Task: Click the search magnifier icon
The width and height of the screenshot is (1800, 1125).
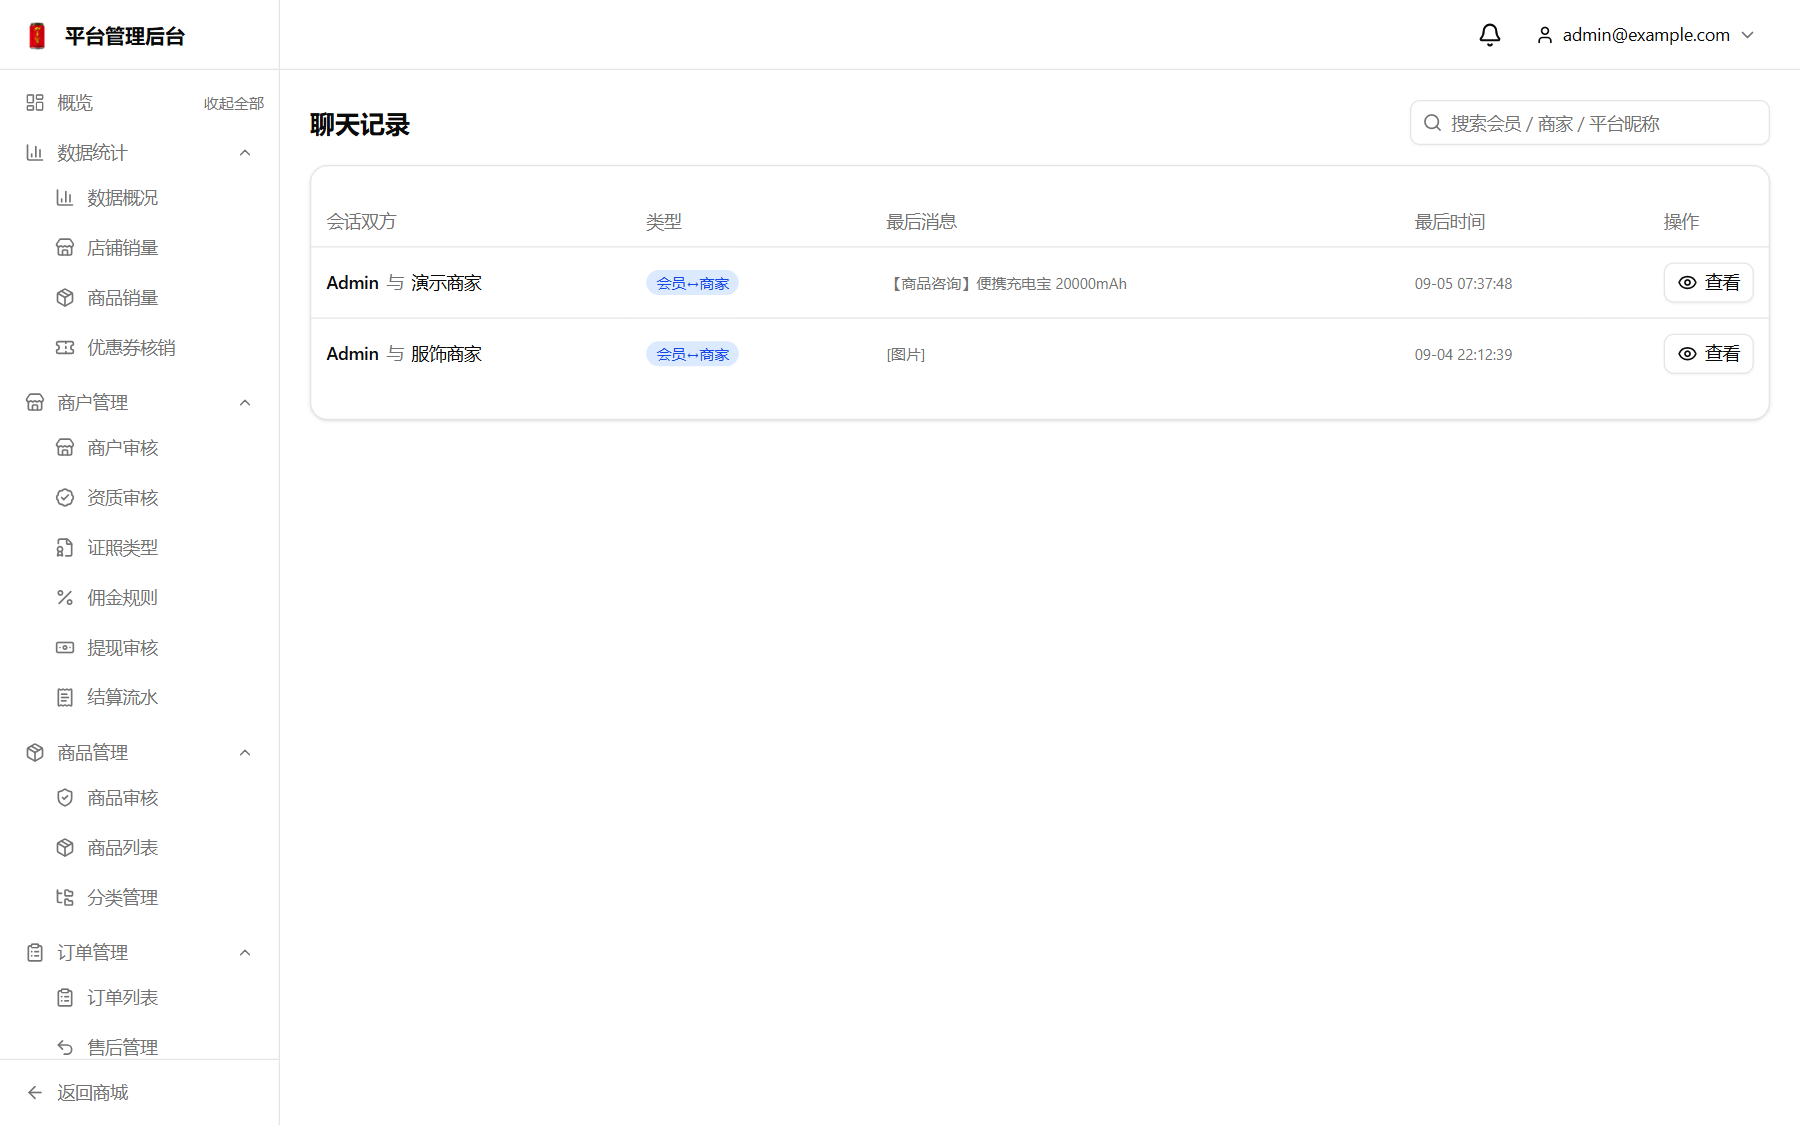Action: pos(1432,123)
